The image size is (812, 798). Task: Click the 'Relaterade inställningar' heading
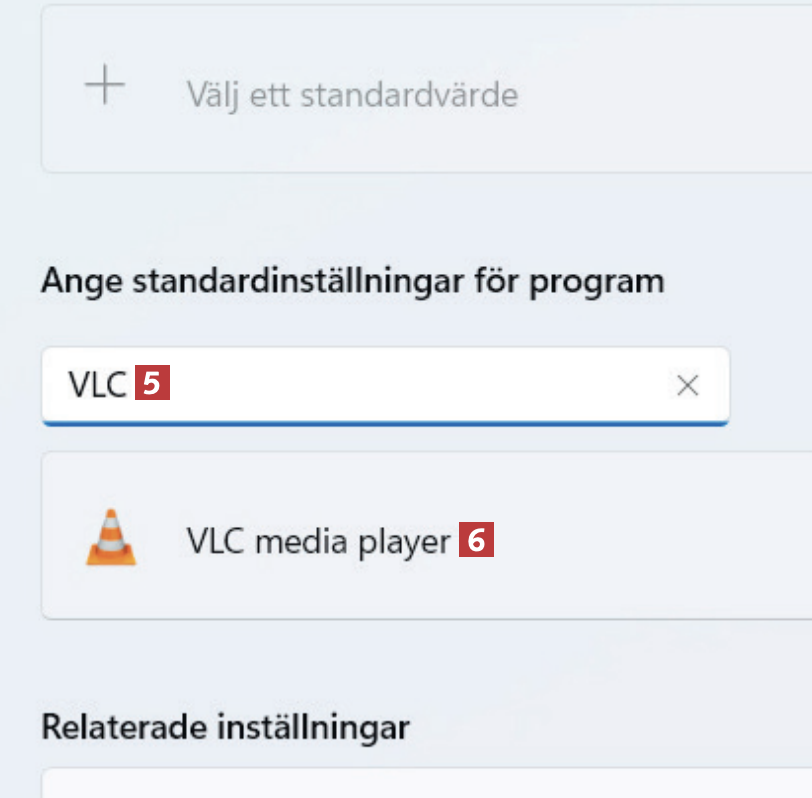tap(225, 727)
